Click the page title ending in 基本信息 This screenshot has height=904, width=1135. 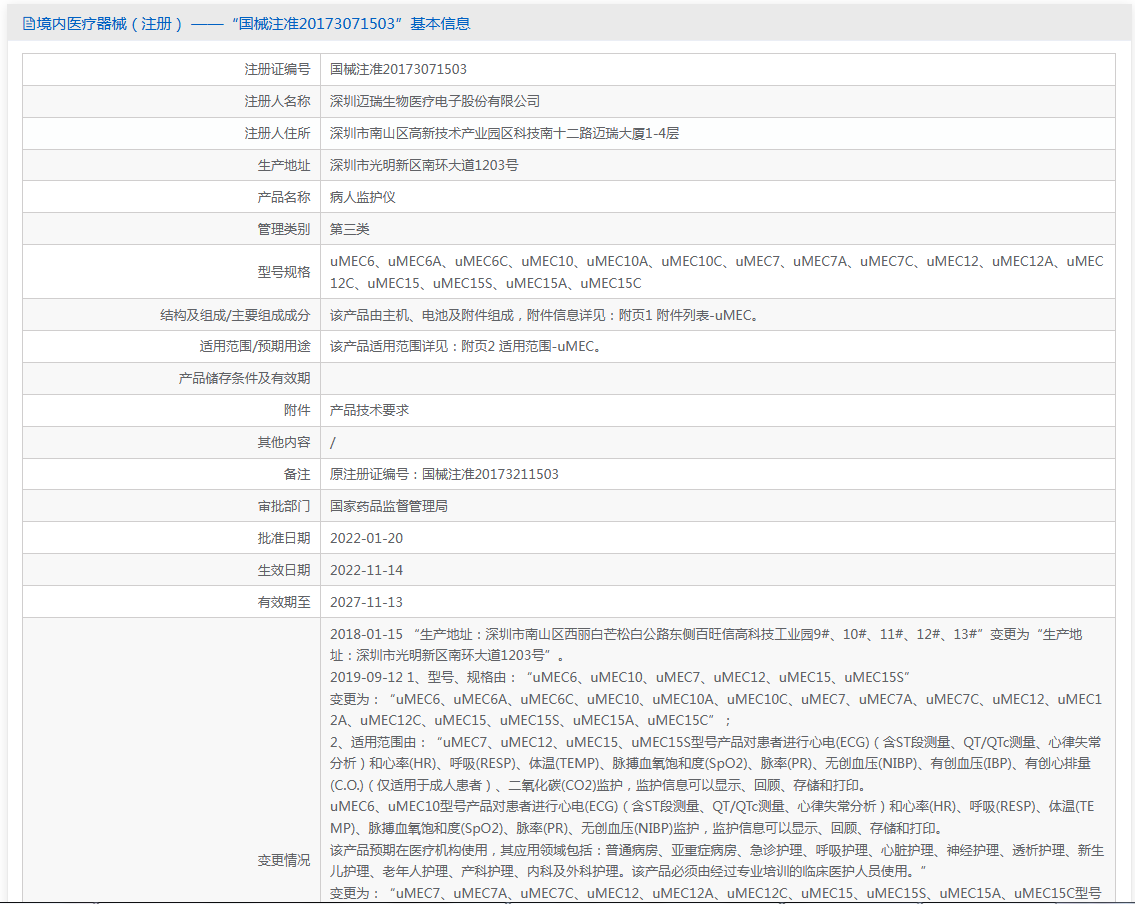(x=253, y=24)
